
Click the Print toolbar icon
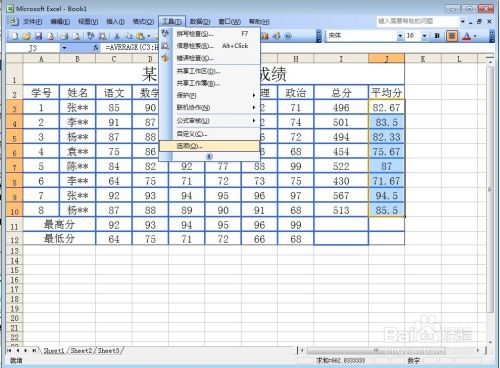(x=64, y=36)
